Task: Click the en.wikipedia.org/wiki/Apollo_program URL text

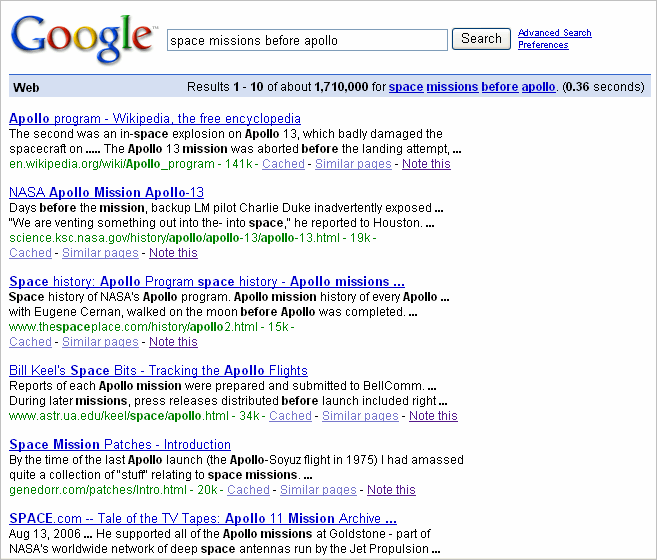Action: point(112,164)
